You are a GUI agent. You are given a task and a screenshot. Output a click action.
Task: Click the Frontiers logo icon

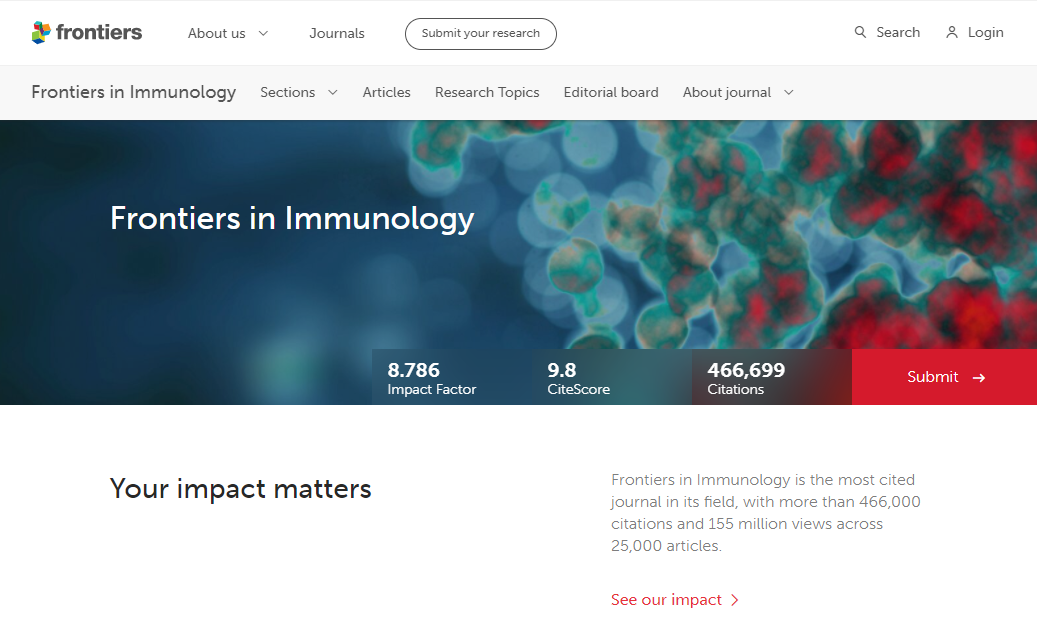pos(41,33)
